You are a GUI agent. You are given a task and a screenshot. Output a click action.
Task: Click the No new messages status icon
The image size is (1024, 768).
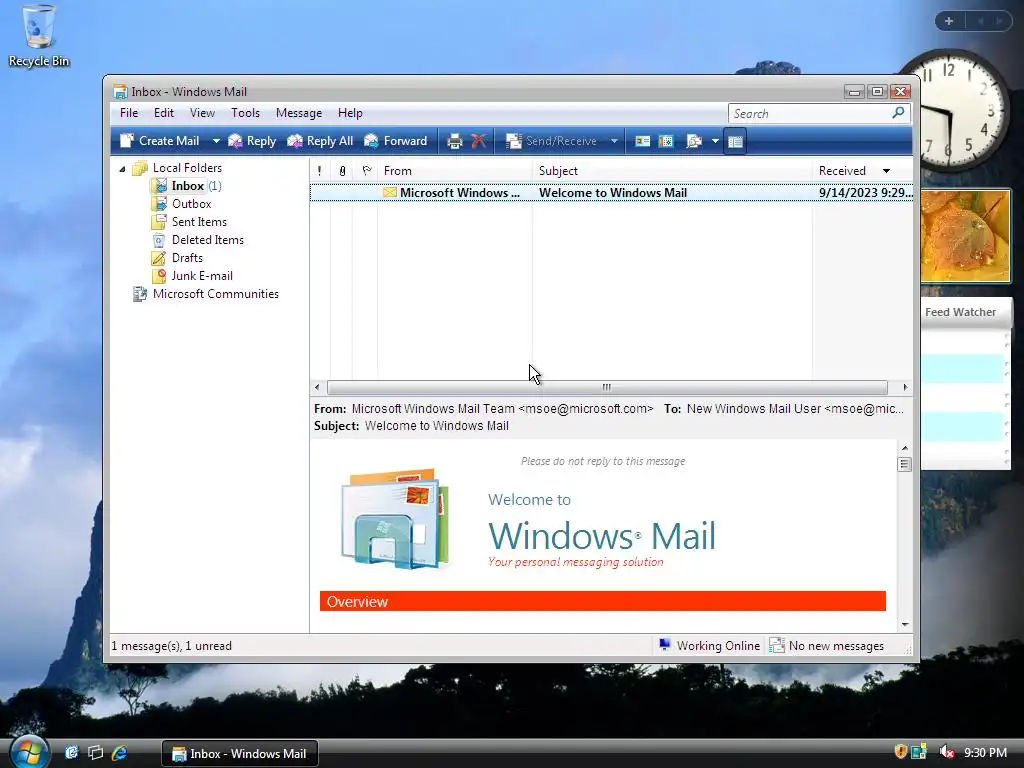click(x=776, y=646)
